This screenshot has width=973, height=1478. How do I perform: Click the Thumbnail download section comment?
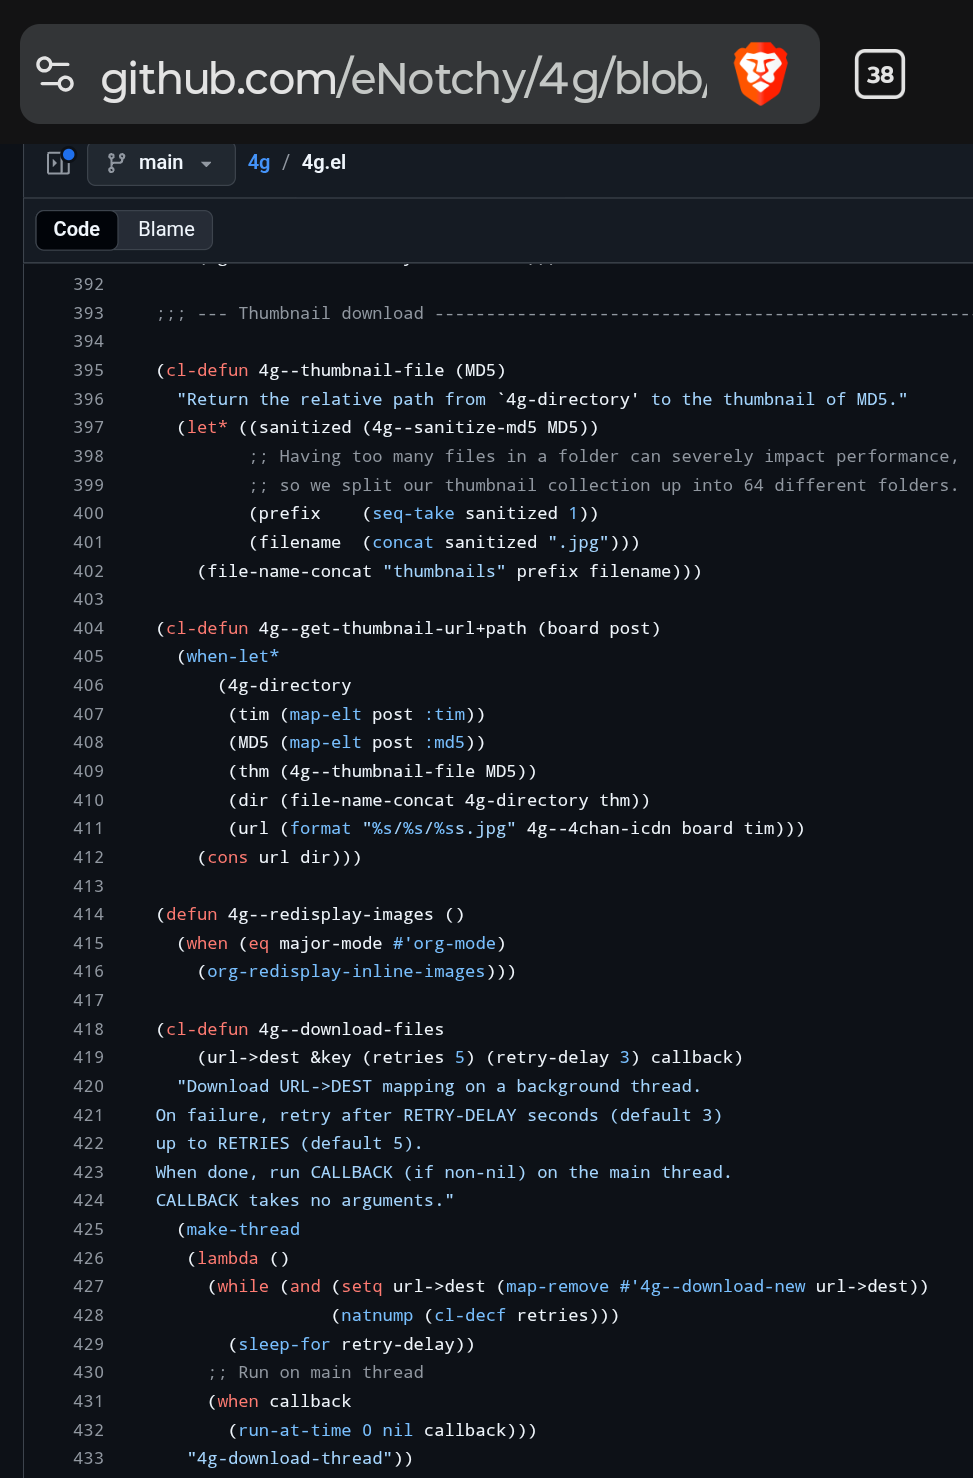click(x=562, y=313)
